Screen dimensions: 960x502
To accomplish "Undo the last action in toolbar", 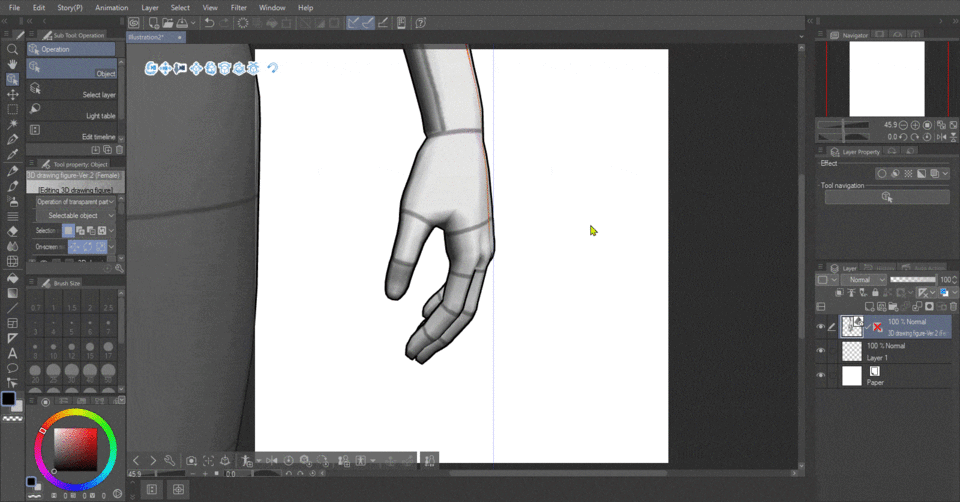I will tap(209, 23).
